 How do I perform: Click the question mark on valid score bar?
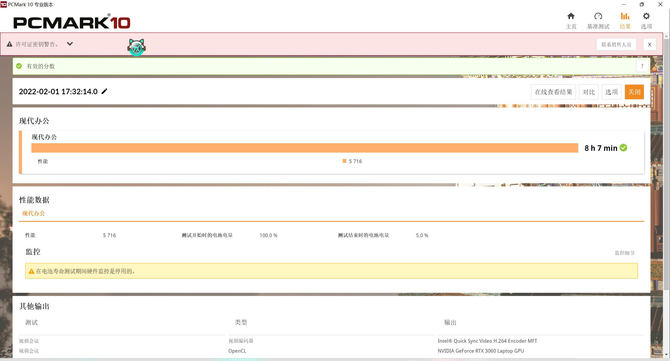coord(642,66)
